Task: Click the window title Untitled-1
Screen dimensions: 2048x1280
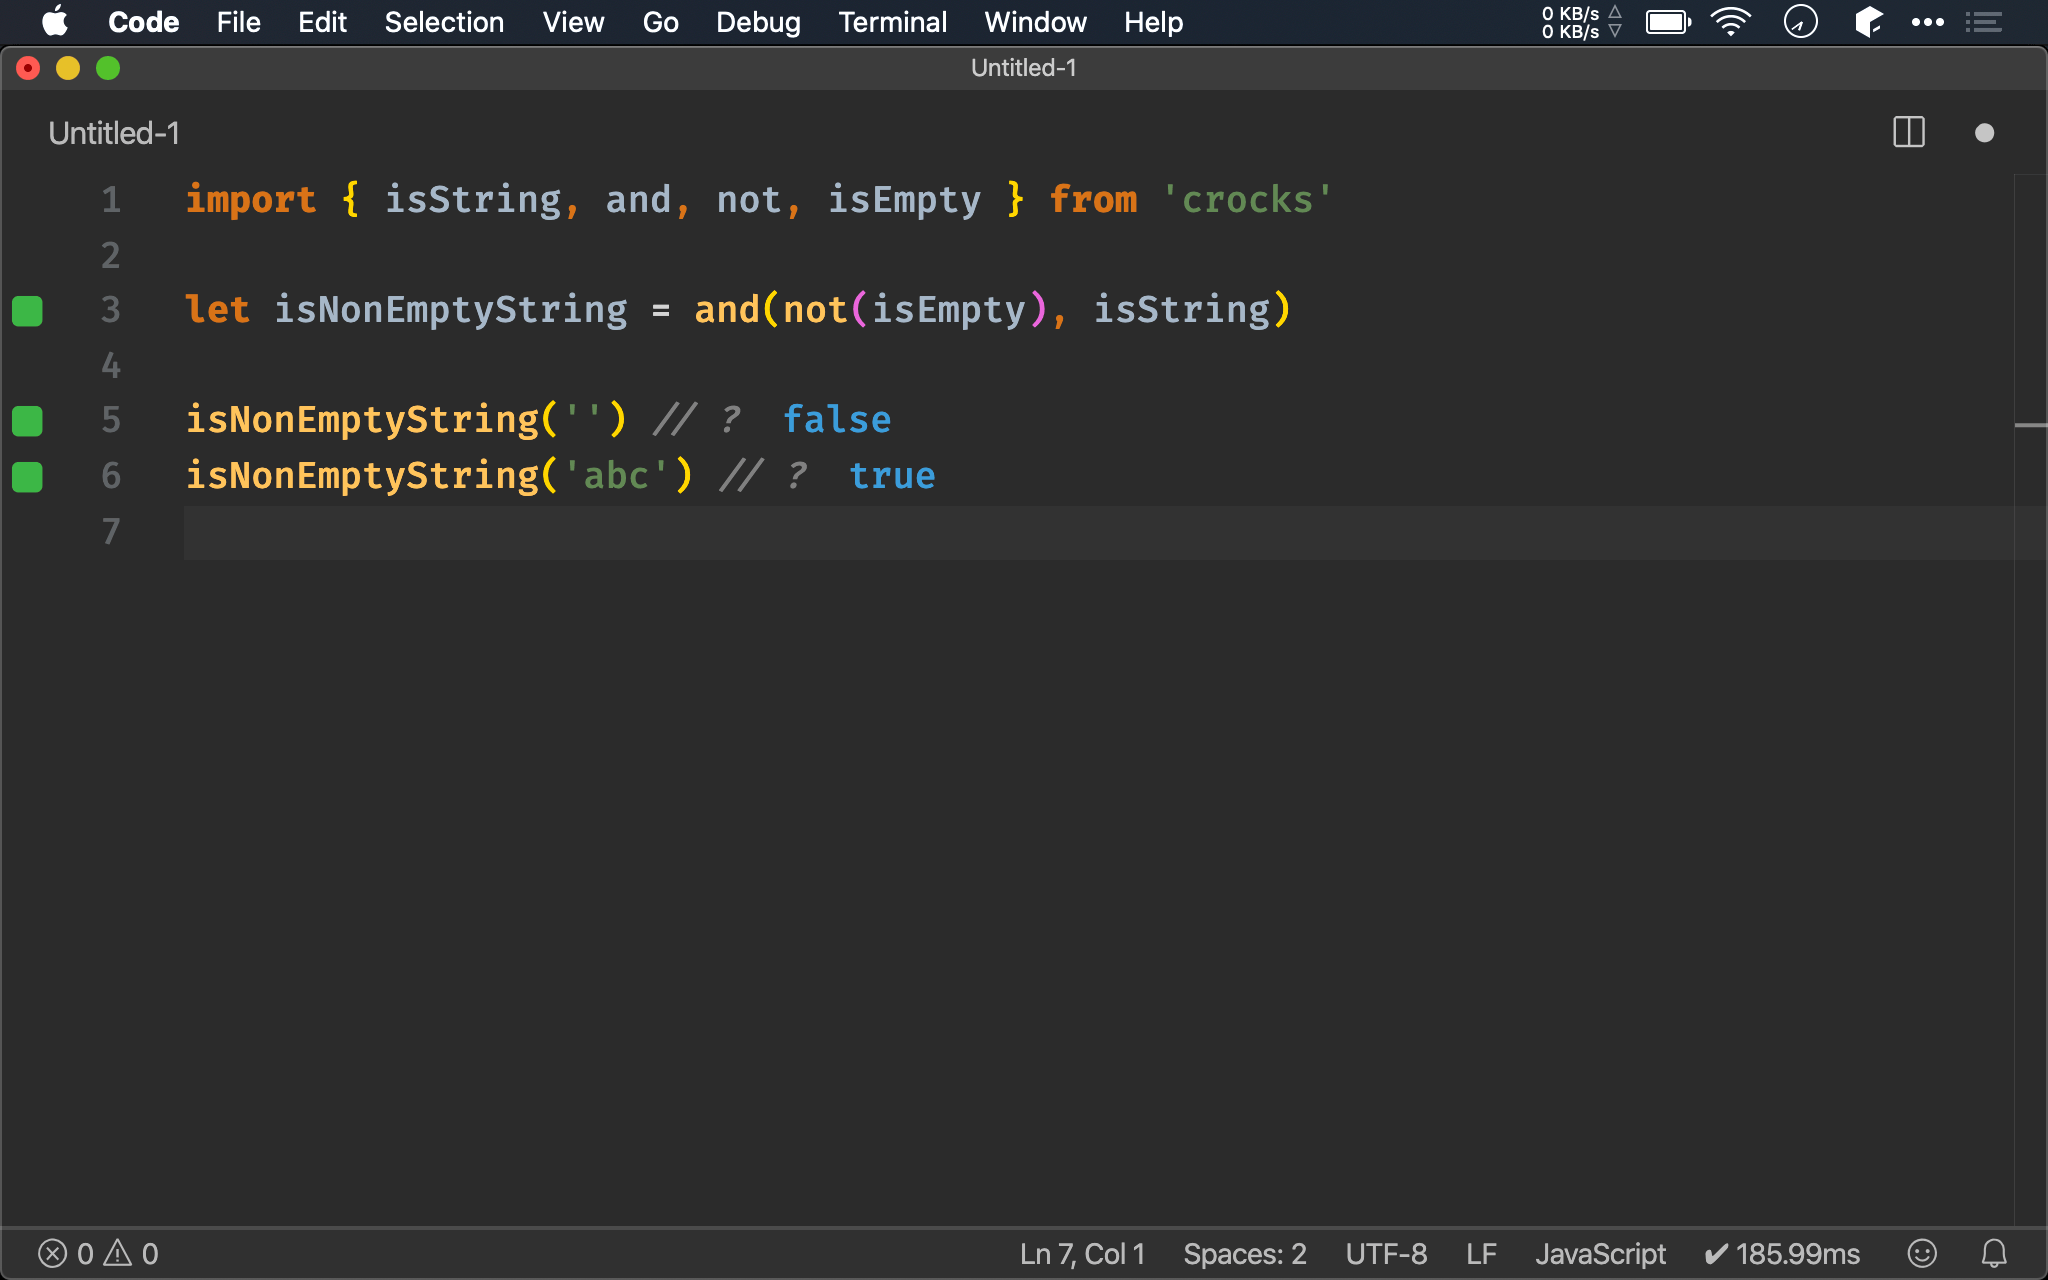Action: pyautogui.click(x=1023, y=68)
